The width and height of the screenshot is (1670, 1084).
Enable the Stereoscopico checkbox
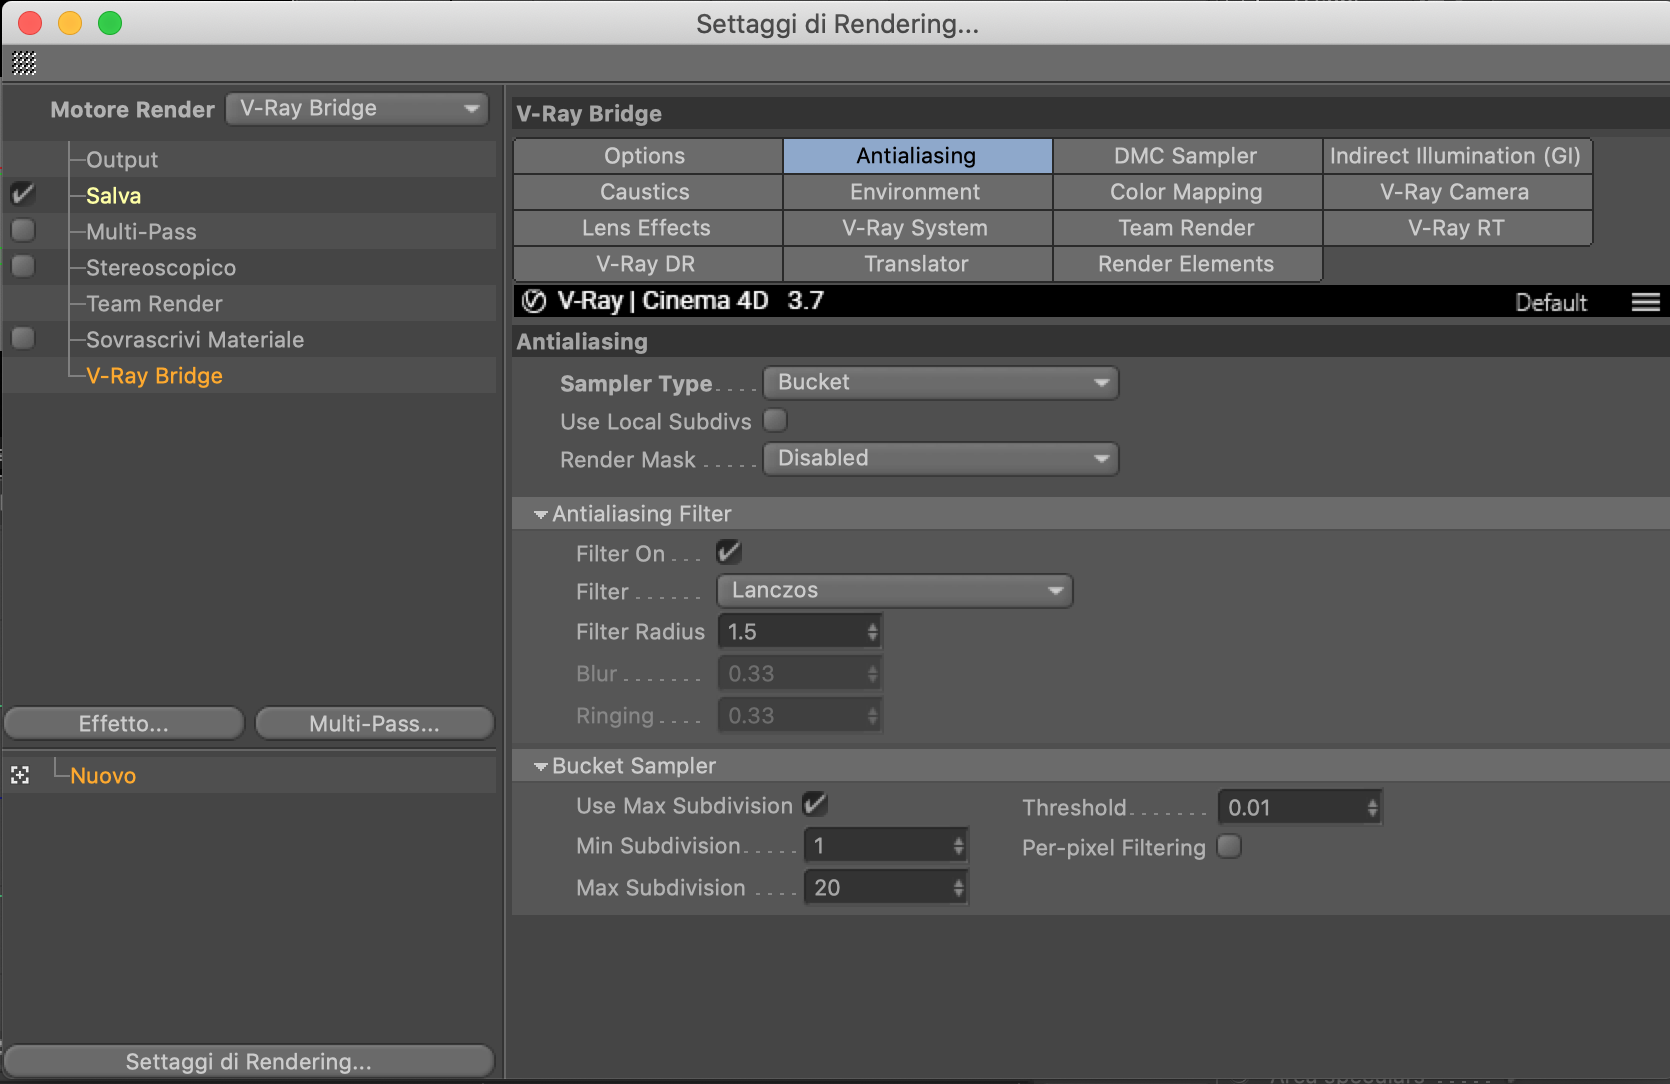23,266
